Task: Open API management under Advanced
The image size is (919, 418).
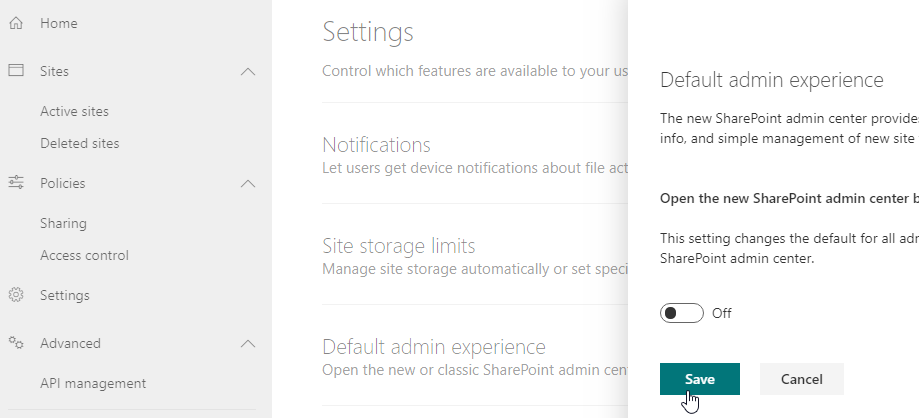Action: pos(92,383)
